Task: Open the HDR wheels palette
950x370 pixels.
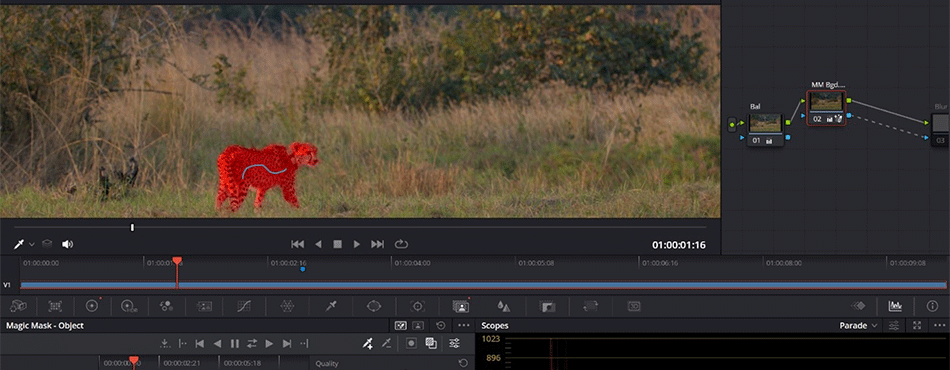Action: pyautogui.click(x=129, y=306)
